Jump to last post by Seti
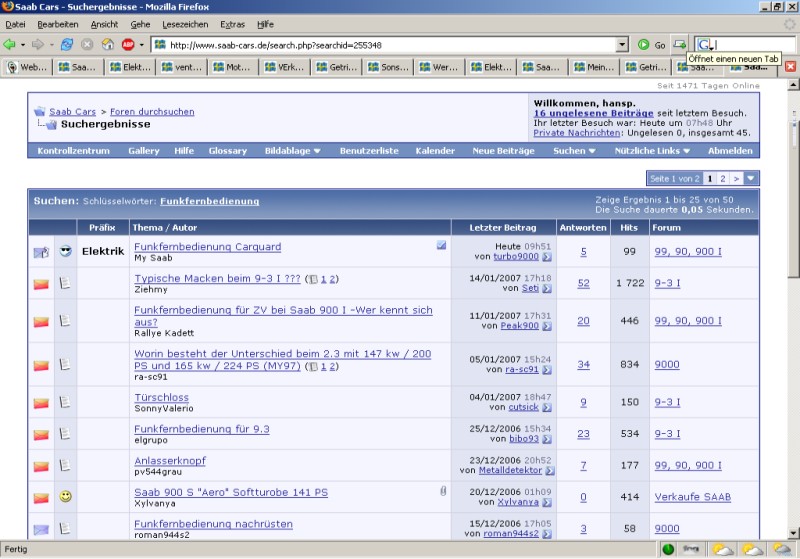Image resolution: width=800 pixels, height=559 pixels. pos(547,289)
